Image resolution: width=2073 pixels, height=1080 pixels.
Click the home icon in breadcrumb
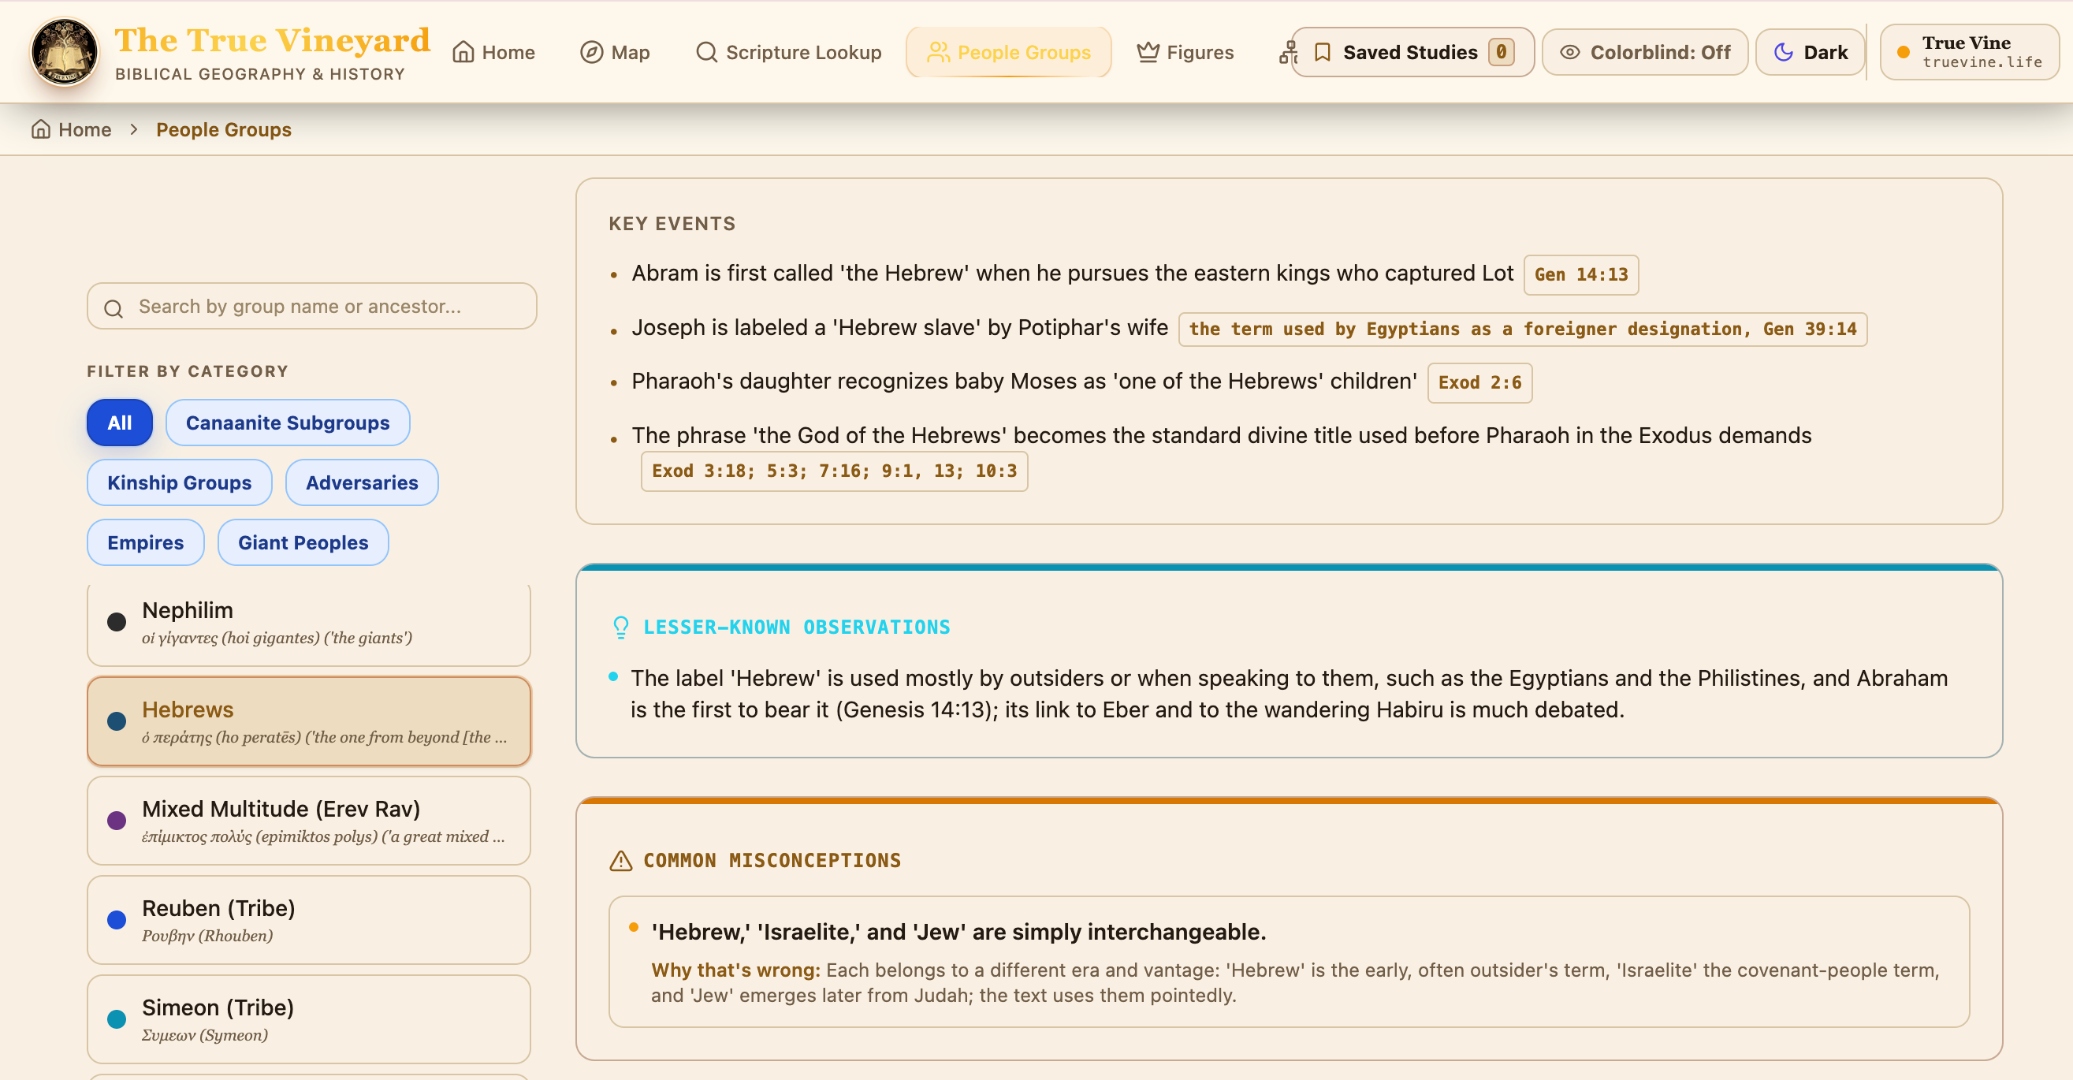point(41,130)
